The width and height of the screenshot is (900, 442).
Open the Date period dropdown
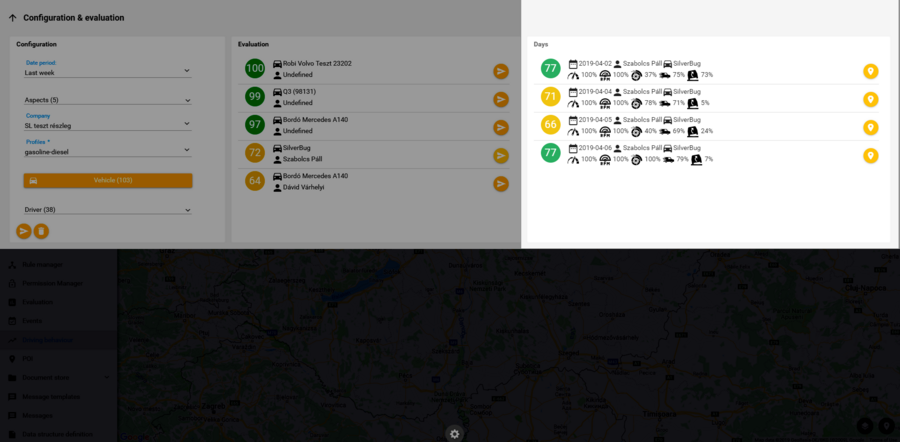[x=107, y=71]
